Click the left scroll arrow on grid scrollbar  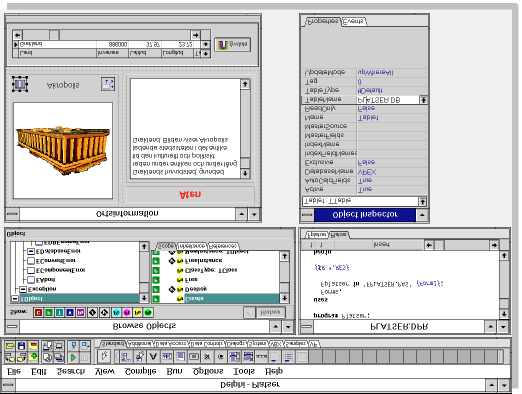coord(18,35)
